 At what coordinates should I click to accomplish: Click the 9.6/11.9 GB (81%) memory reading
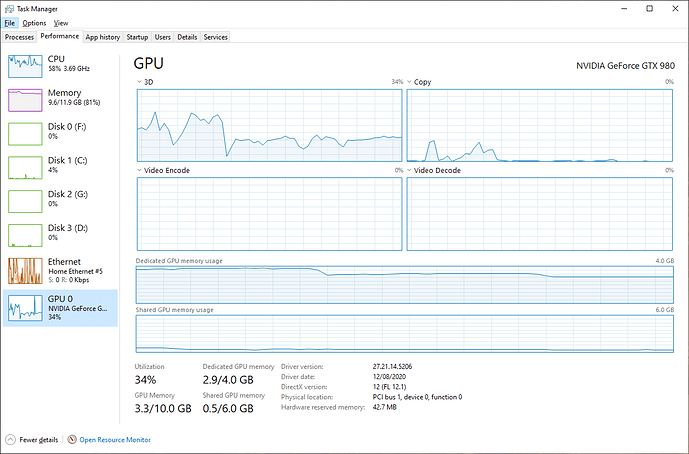(x=74, y=102)
